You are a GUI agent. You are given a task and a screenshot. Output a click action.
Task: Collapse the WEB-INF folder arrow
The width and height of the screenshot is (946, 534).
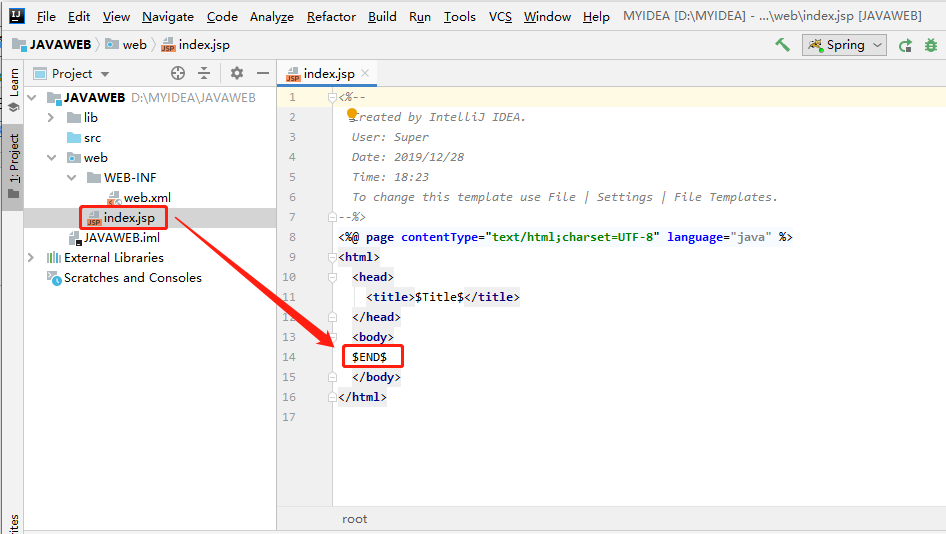pyautogui.click(x=72, y=177)
